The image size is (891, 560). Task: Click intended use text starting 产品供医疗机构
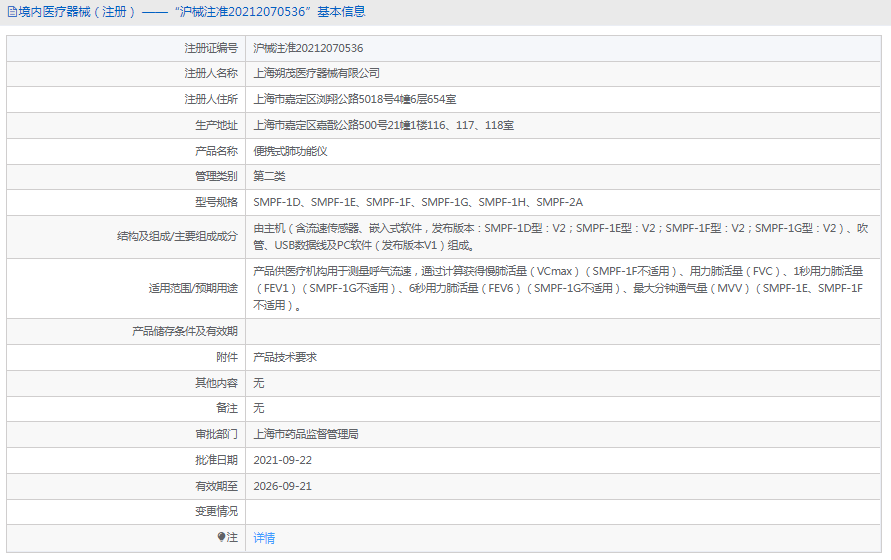(x=558, y=288)
